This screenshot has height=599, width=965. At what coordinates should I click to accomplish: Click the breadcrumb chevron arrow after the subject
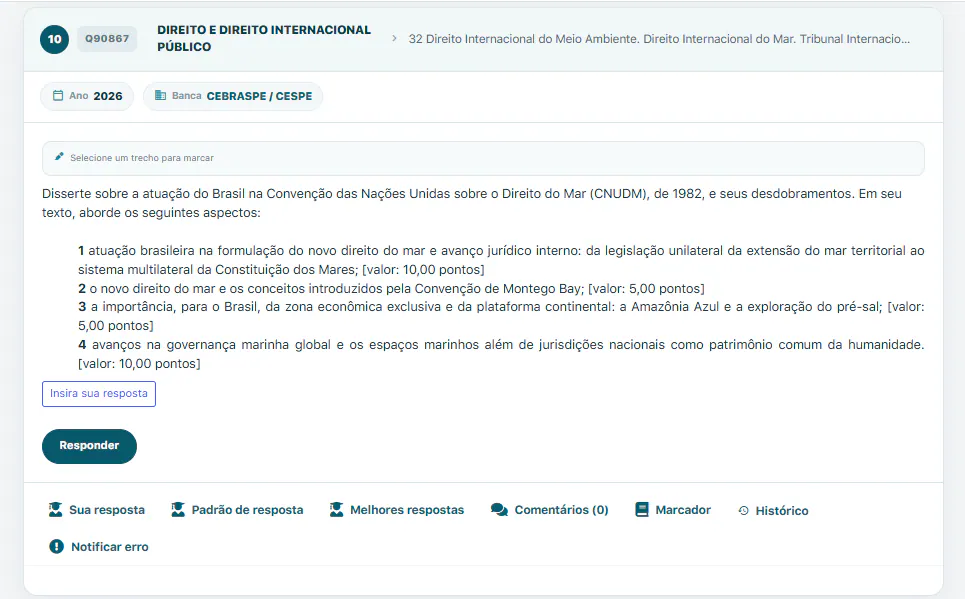coord(394,39)
